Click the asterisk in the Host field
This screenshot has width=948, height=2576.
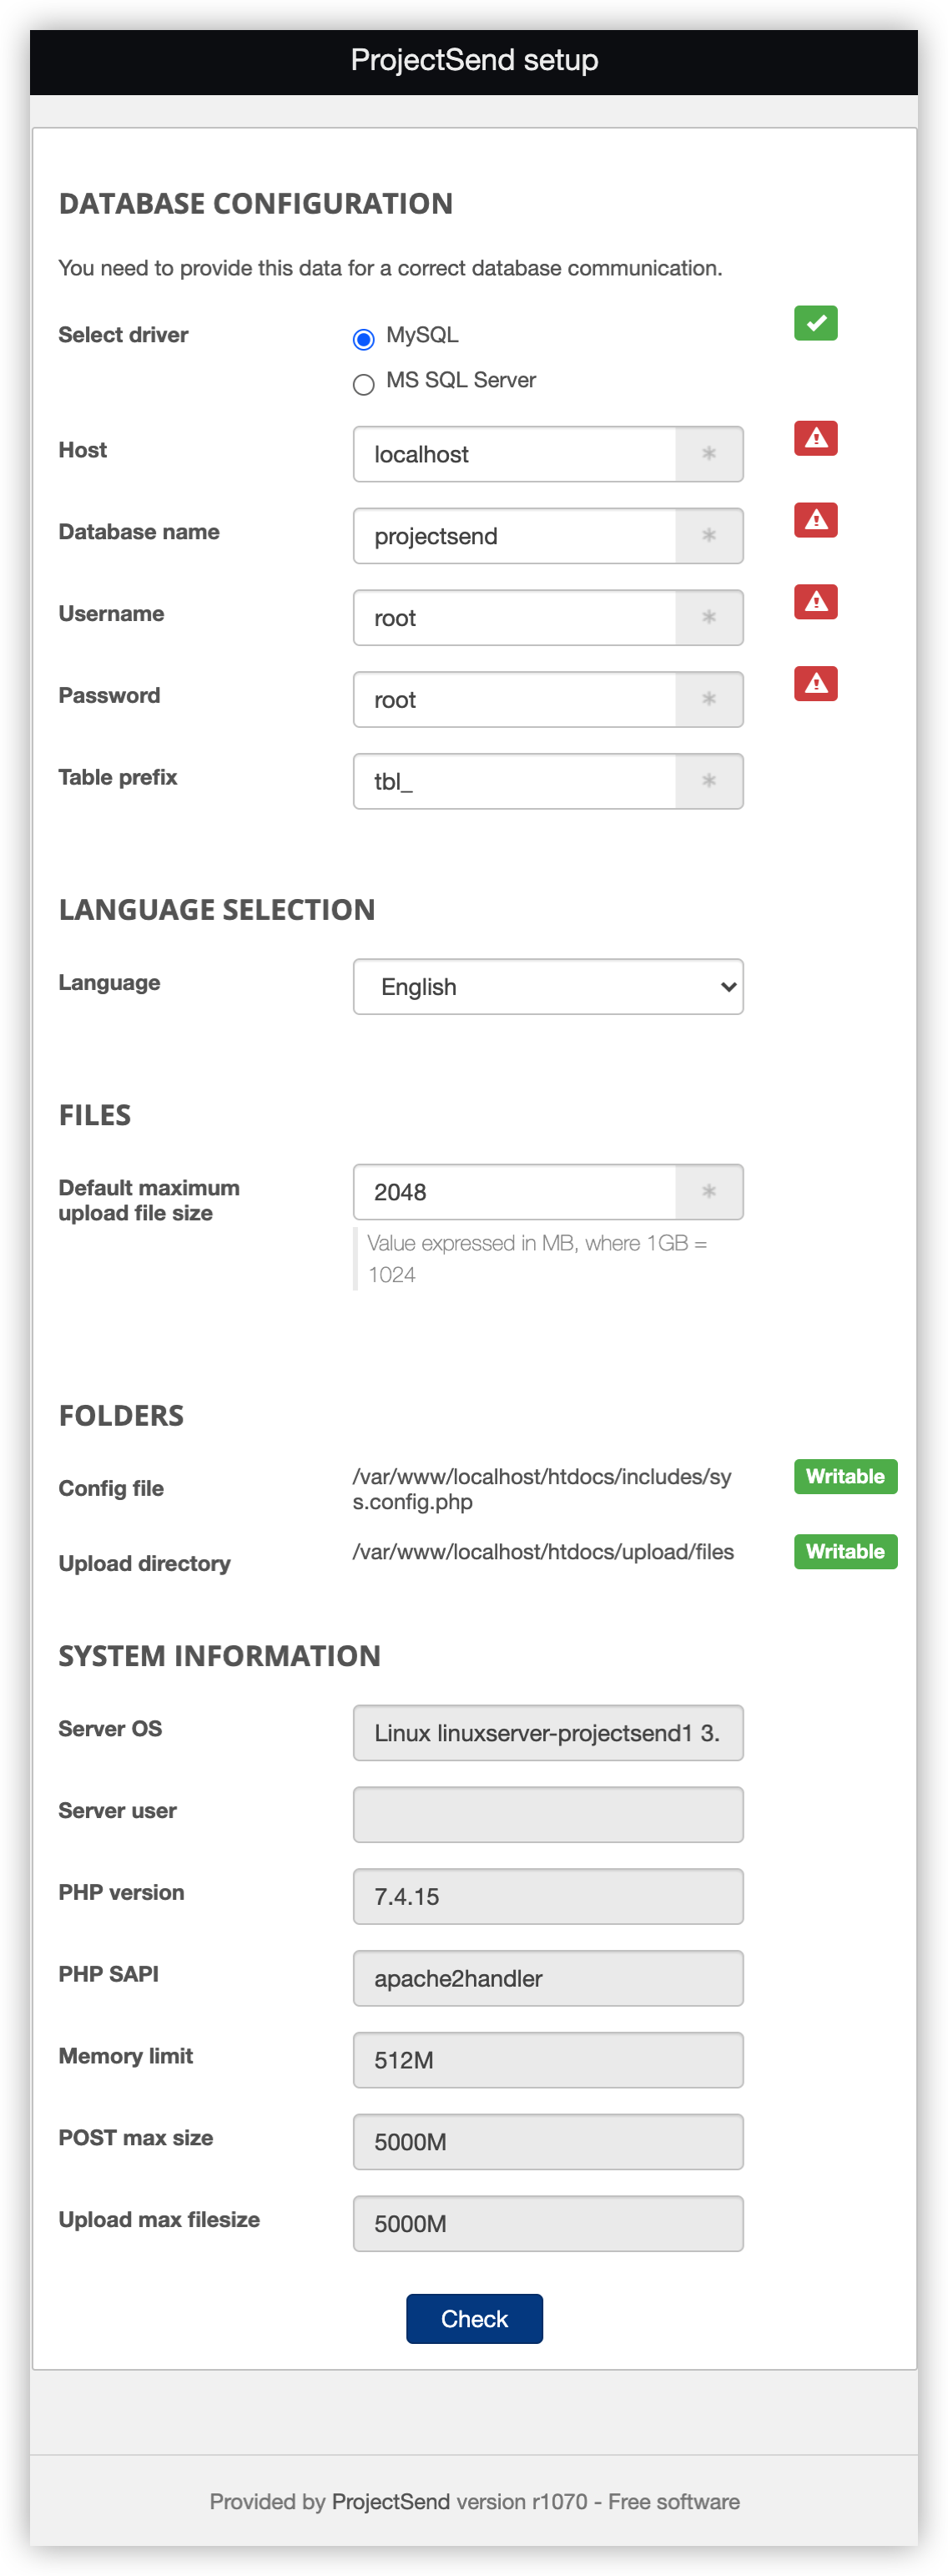709,454
